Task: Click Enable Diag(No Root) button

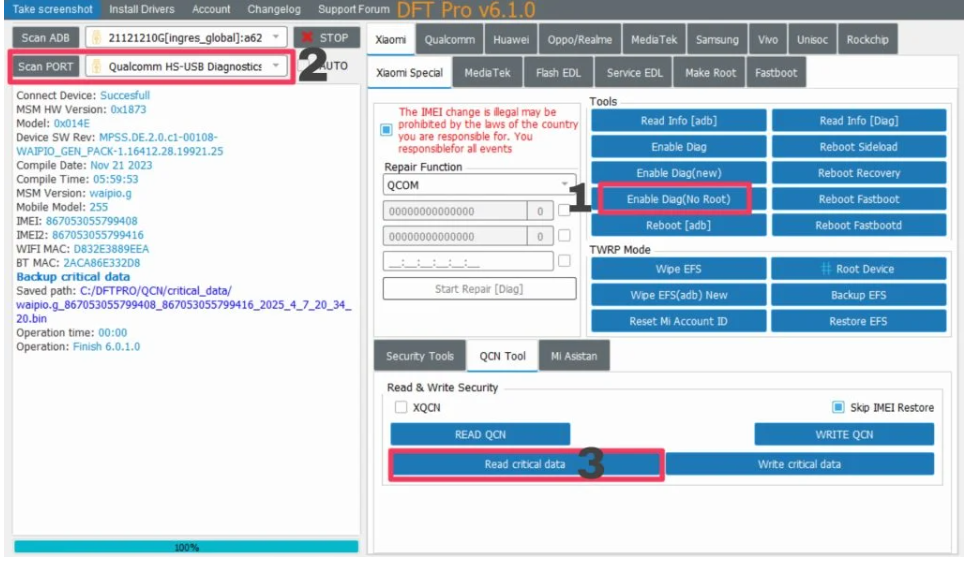Action: [678, 199]
